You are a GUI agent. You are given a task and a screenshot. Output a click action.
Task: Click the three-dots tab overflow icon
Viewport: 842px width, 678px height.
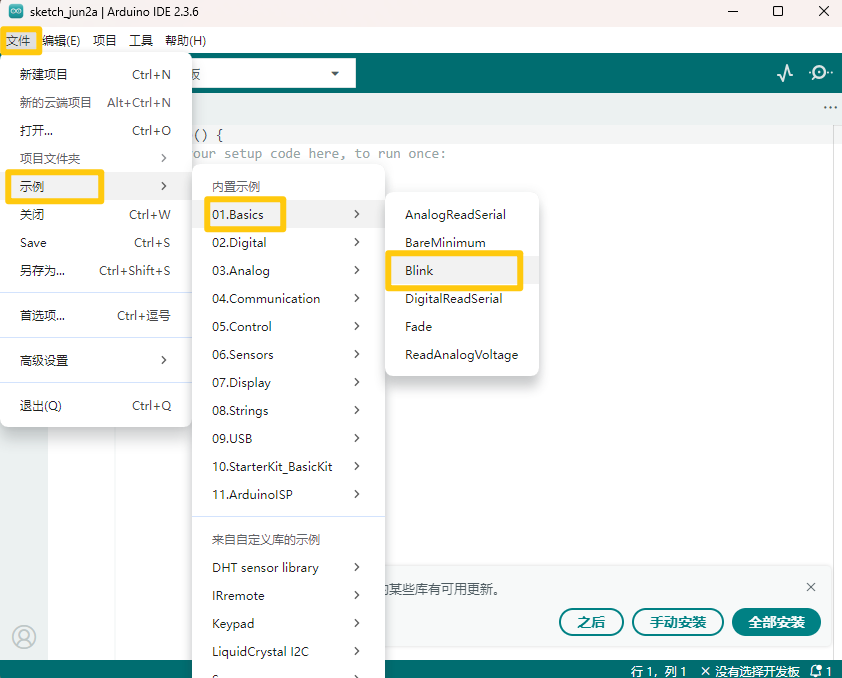tap(830, 107)
